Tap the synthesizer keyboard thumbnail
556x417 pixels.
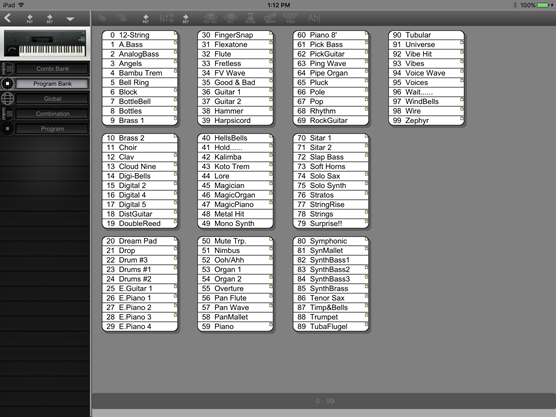click(45, 43)
